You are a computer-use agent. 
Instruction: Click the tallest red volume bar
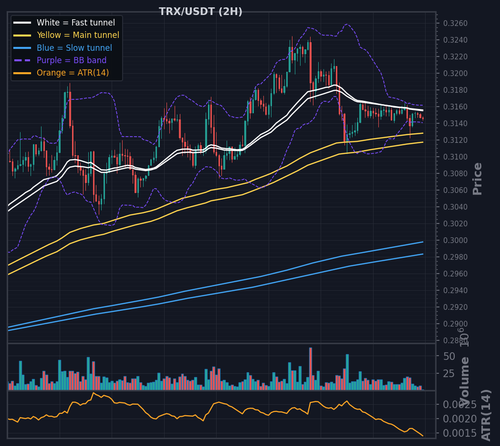click(x=311, y=369)
